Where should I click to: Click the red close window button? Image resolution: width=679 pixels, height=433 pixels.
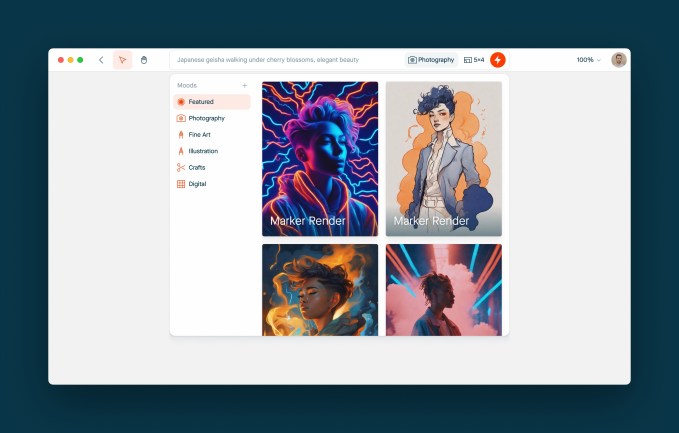pos(61,60)
